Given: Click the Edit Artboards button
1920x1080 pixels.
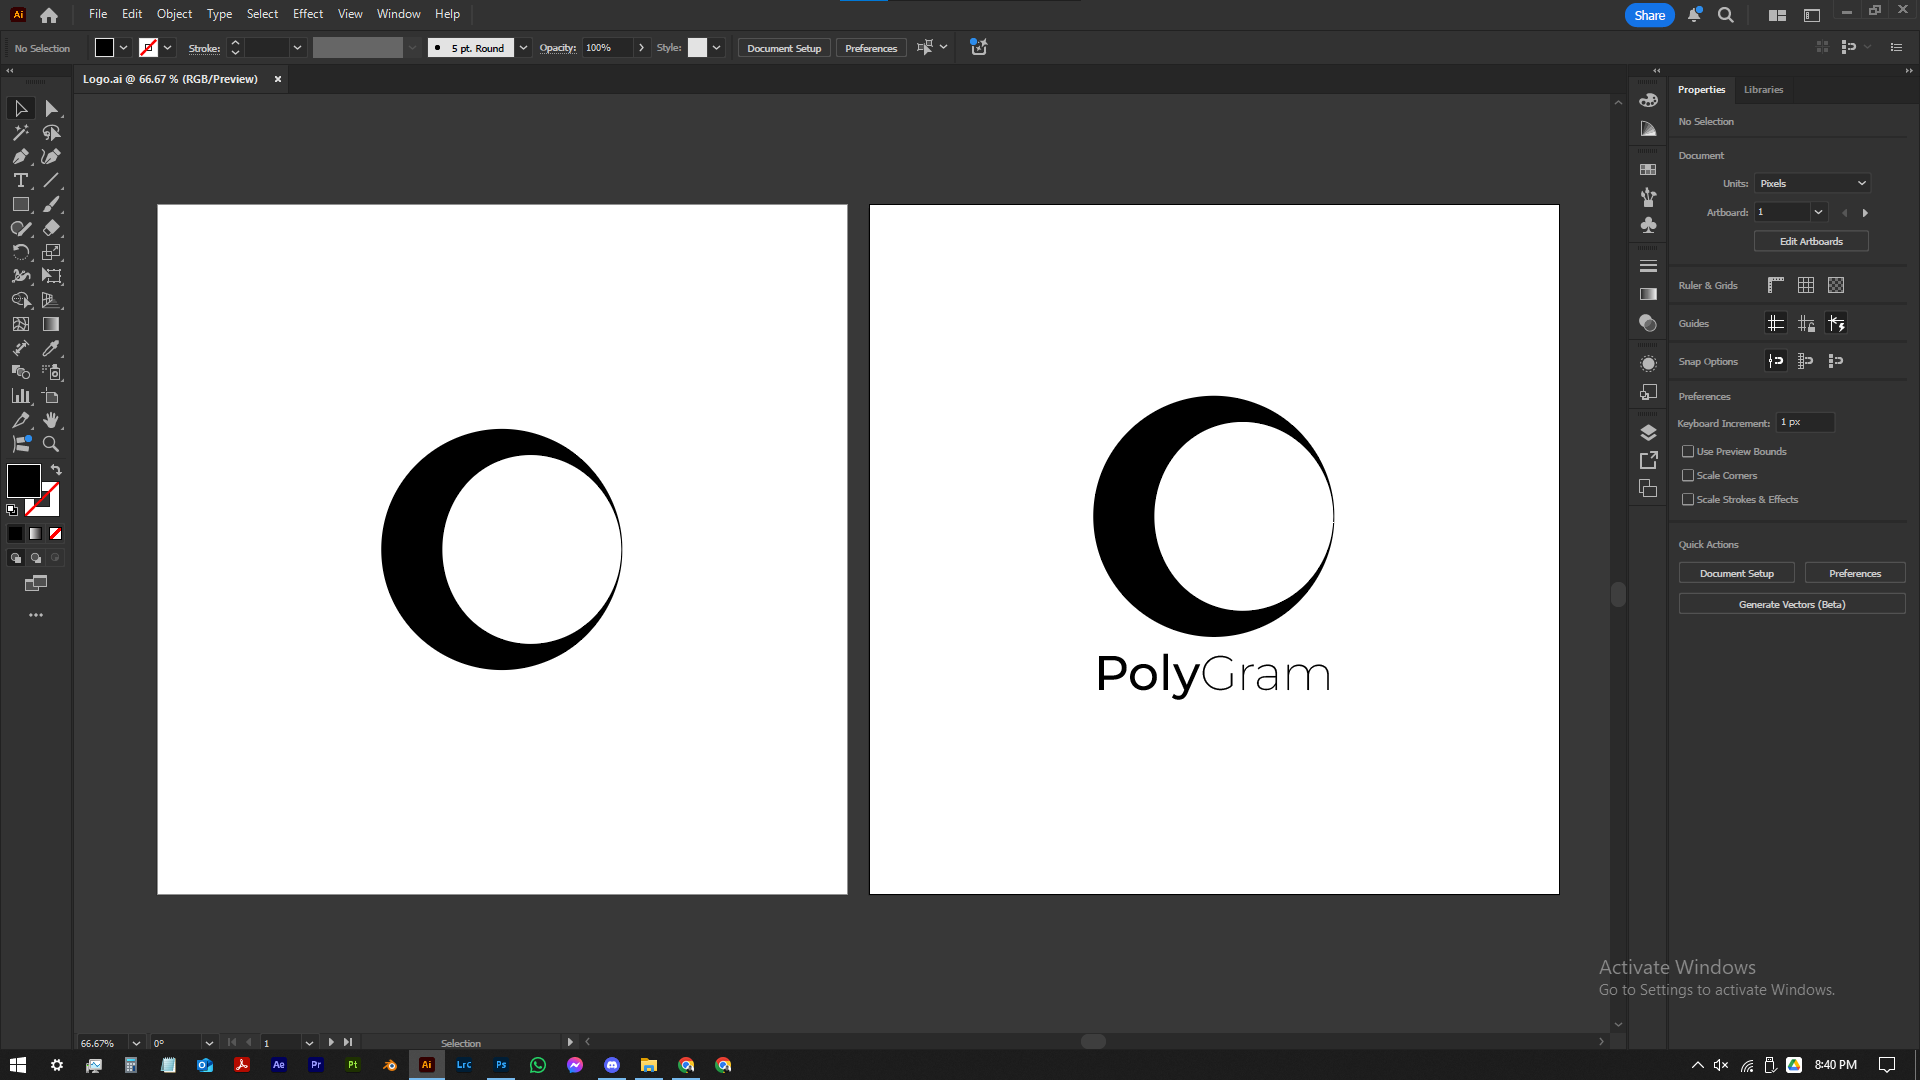Looking at the screenshot, I should [x=1811, y=241].
